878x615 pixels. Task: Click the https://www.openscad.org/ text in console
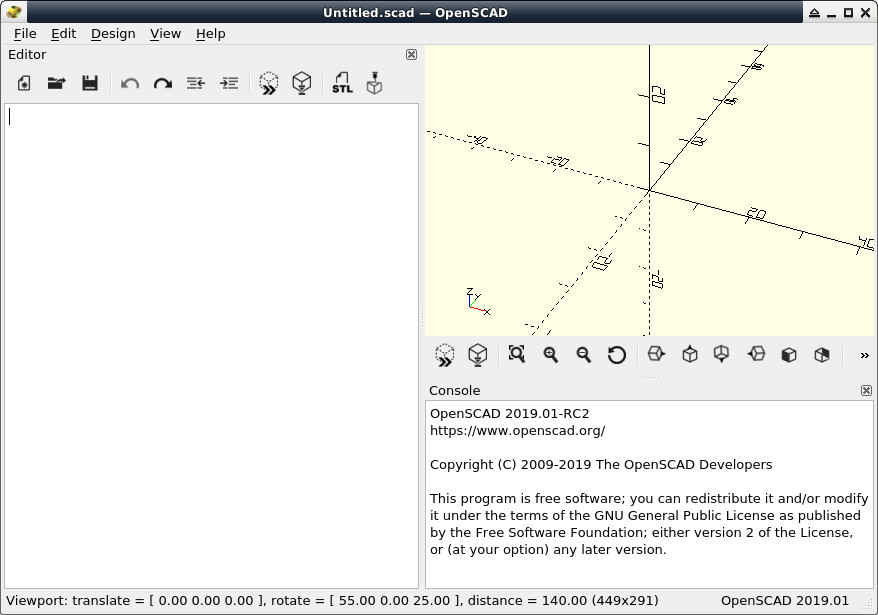517,431
